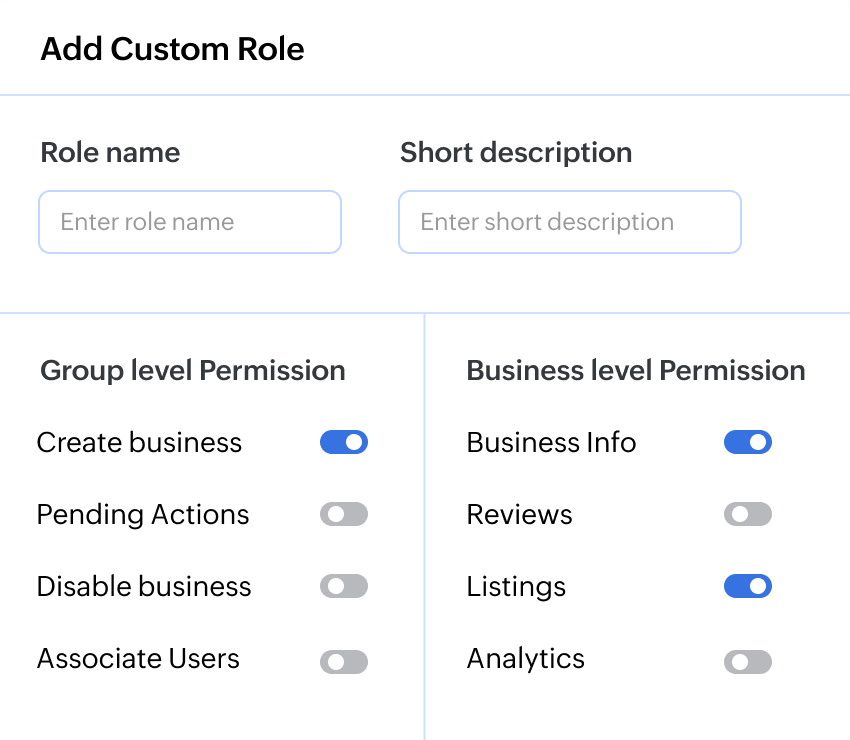Enable the Pending Actions toggle
The width and height of the screenshot is (850, 740).
point(344,514)
